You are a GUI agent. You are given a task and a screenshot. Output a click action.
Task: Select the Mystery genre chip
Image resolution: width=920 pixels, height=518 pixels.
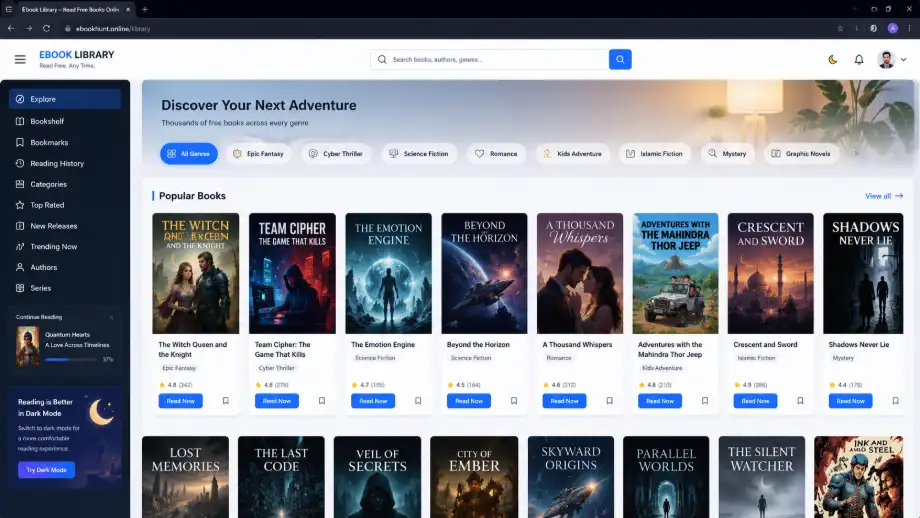pyautogui.click(x=727, y=154)
